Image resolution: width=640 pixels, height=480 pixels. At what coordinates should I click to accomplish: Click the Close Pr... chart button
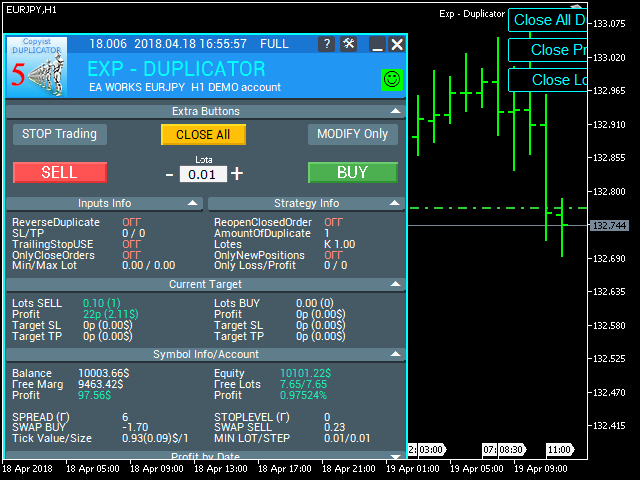pyautogui.click(x=548, y=50)
